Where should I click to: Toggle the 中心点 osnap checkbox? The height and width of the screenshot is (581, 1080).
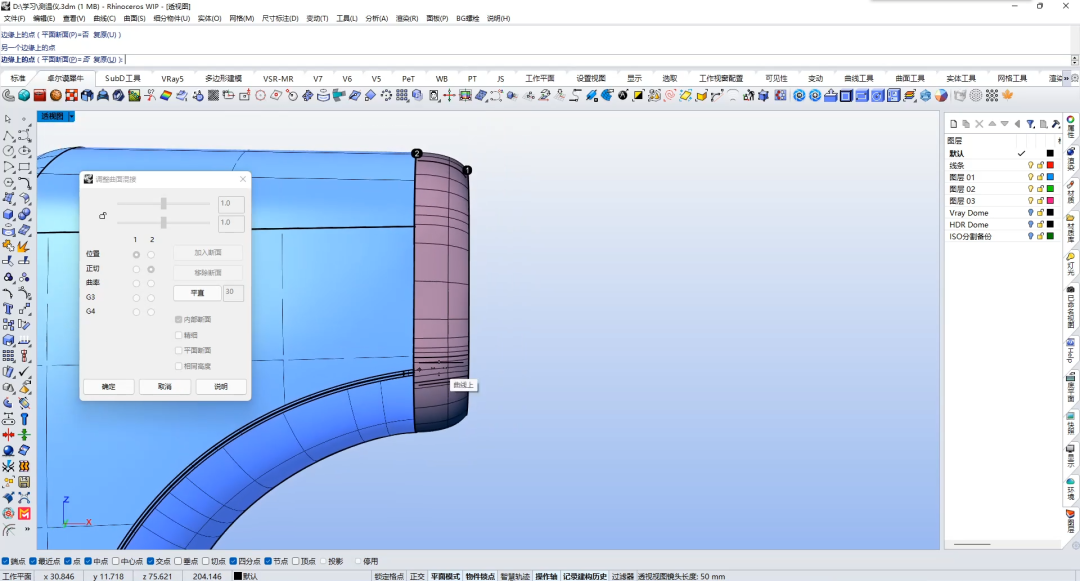pos(116,561)
